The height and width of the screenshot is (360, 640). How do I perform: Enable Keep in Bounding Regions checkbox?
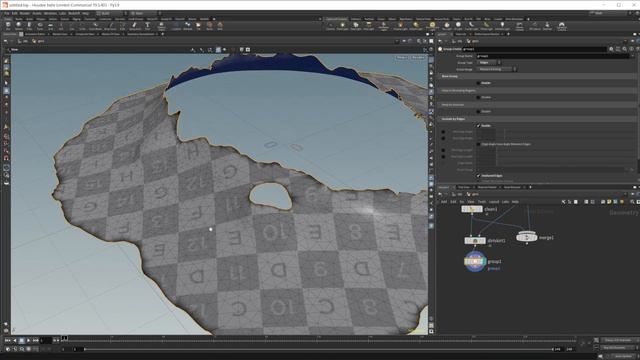pos(478,97)
